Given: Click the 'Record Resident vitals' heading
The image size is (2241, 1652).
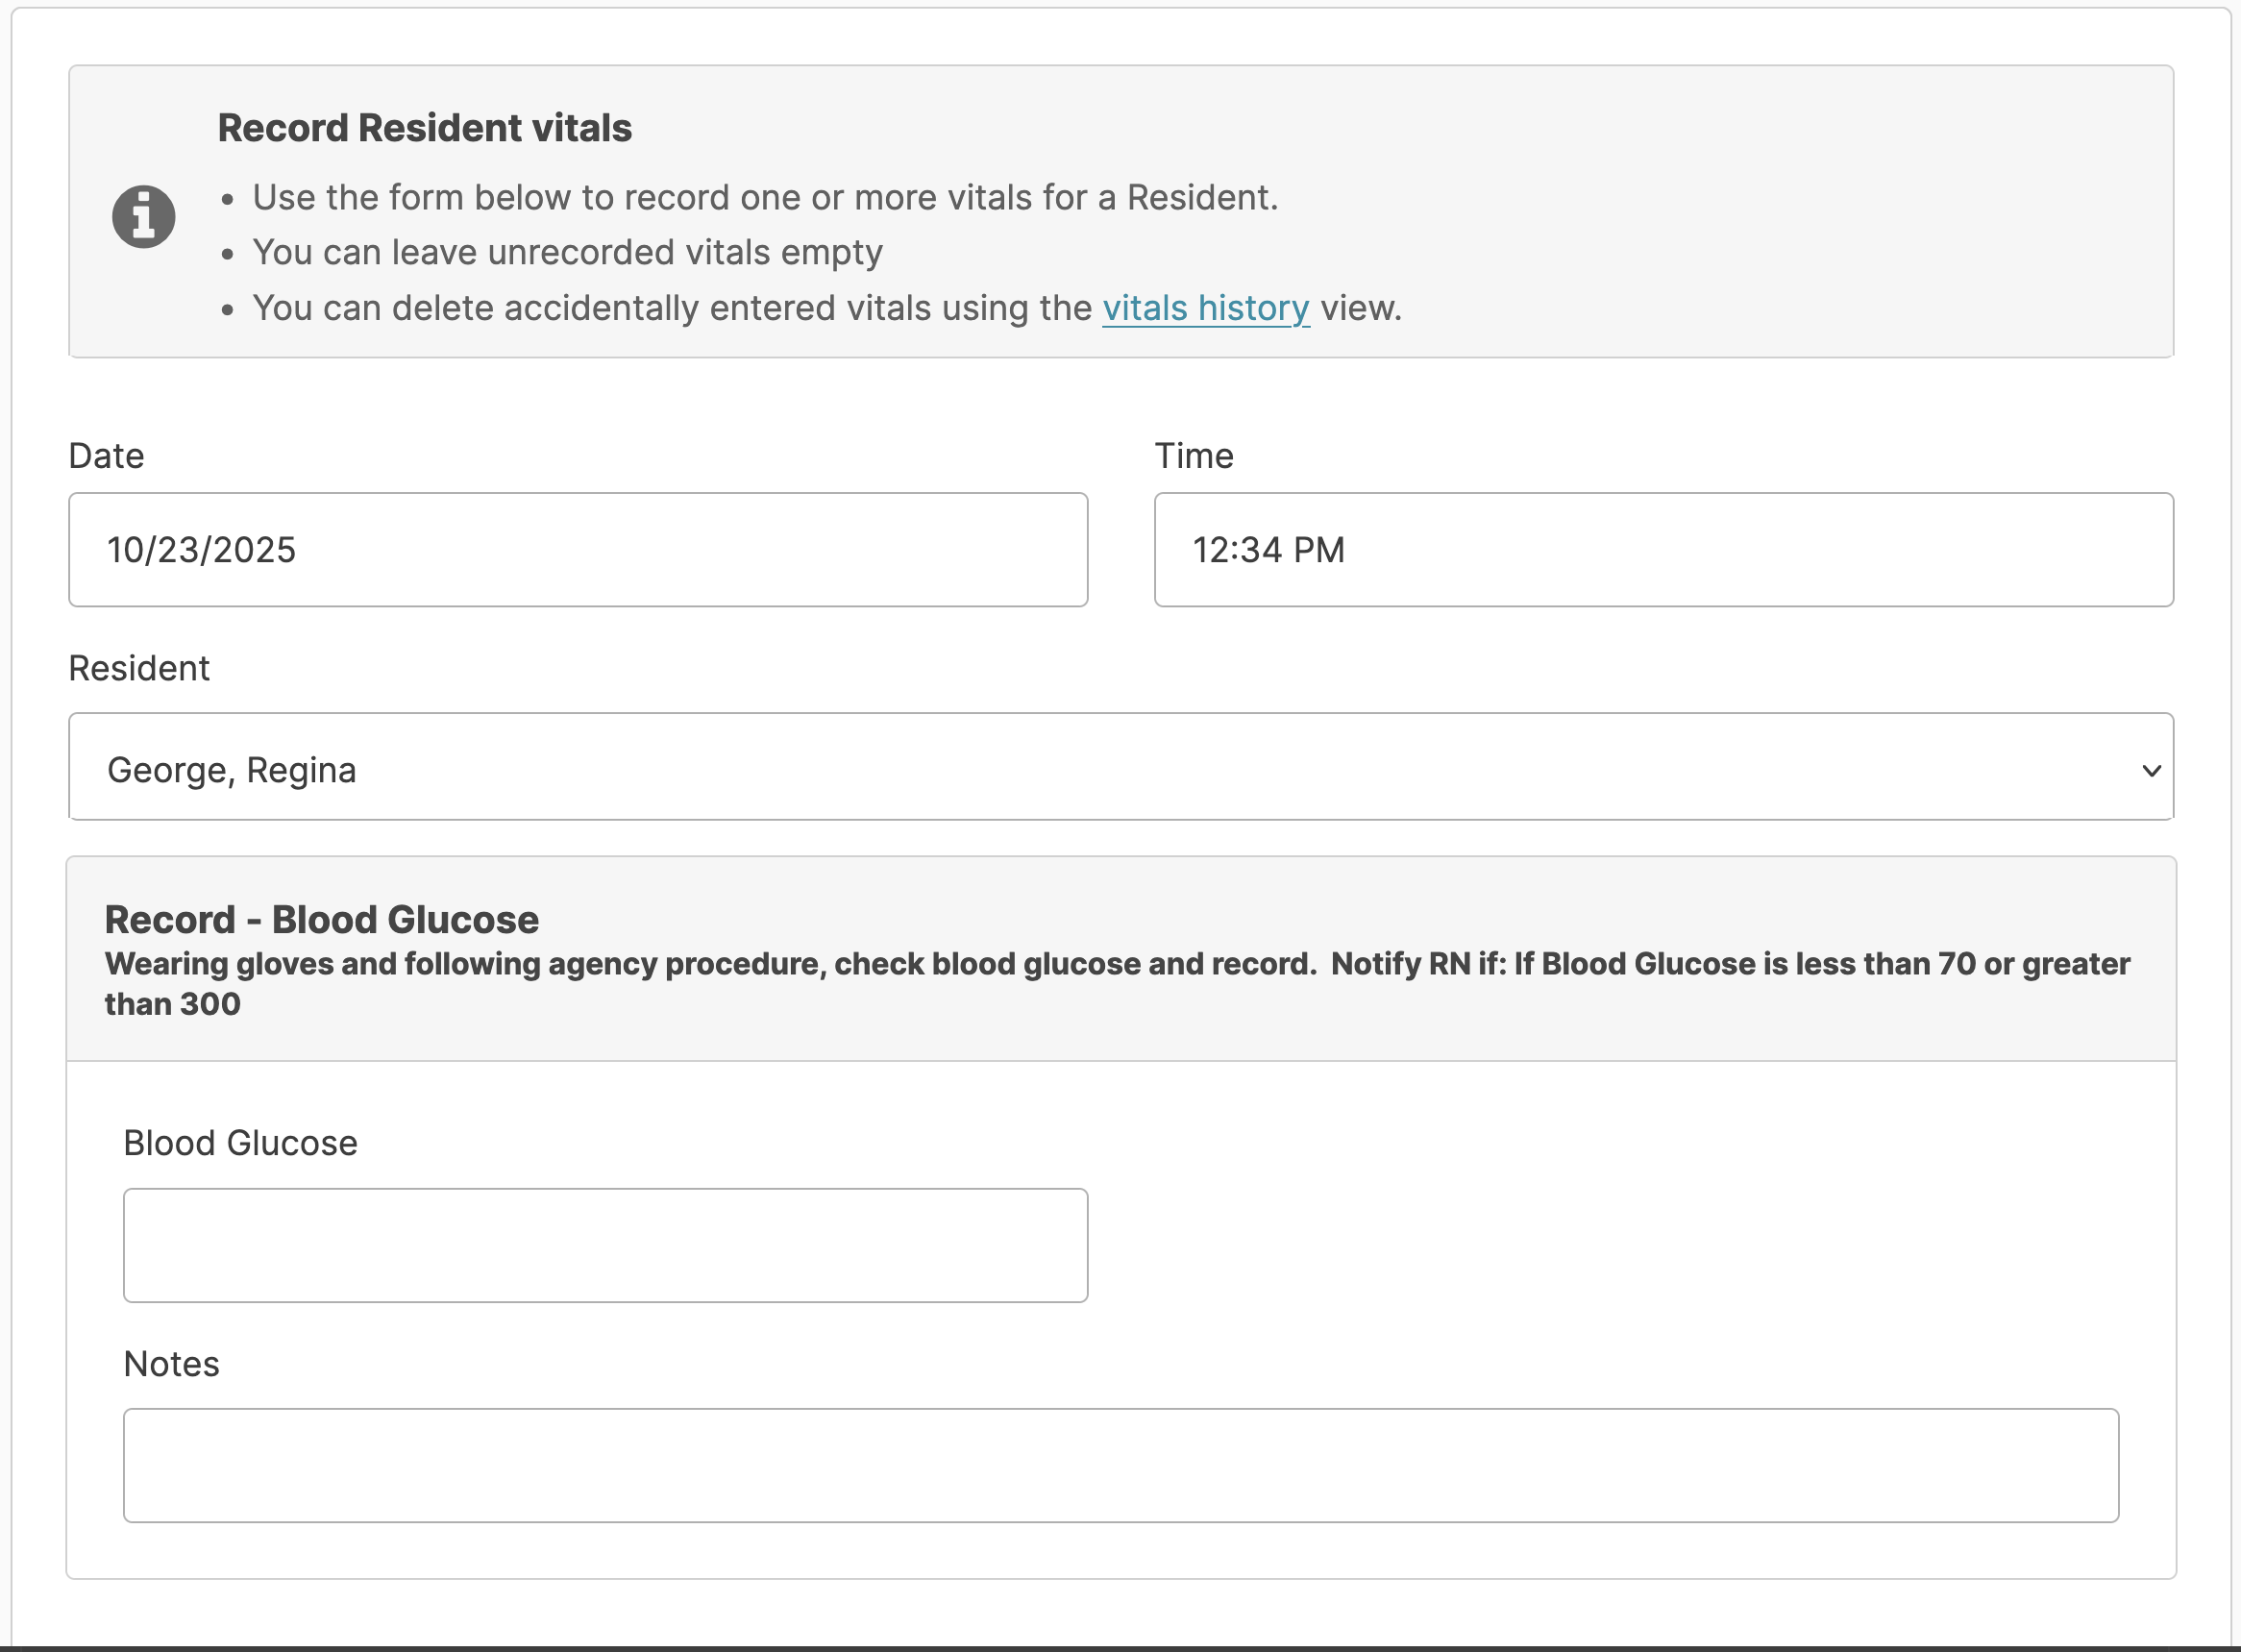Looking at the screenshot, I should coord(424,128).
